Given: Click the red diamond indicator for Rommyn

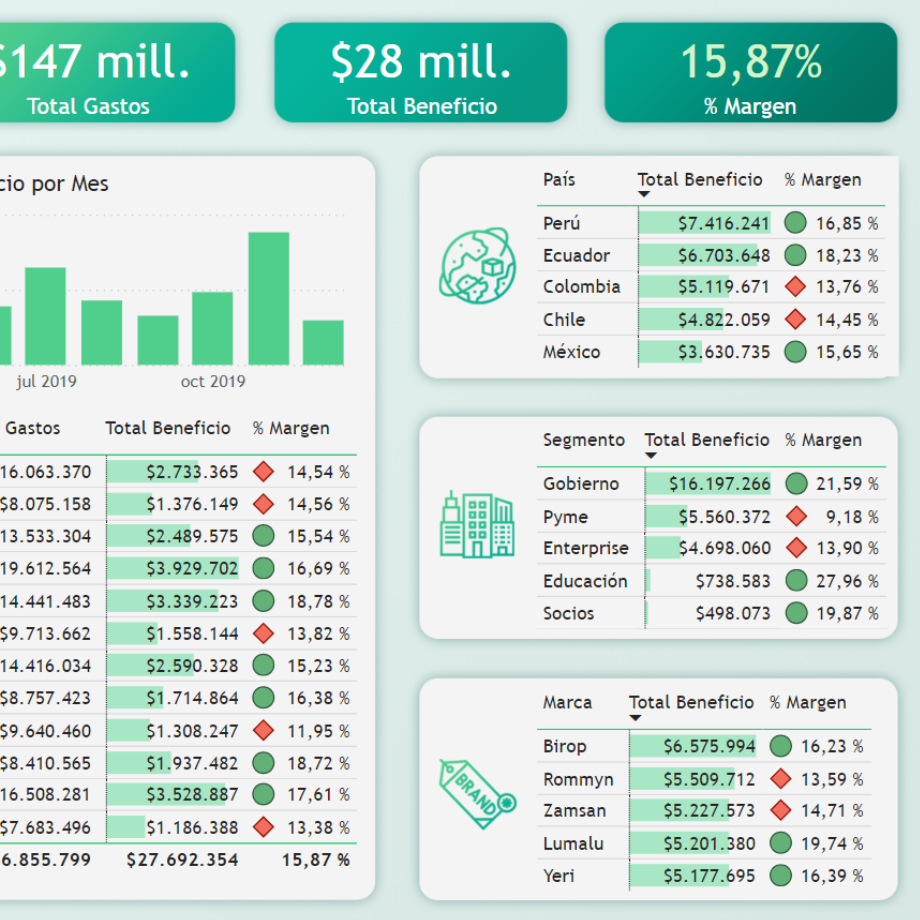Looking at the screenshot, I should point(781,779).
